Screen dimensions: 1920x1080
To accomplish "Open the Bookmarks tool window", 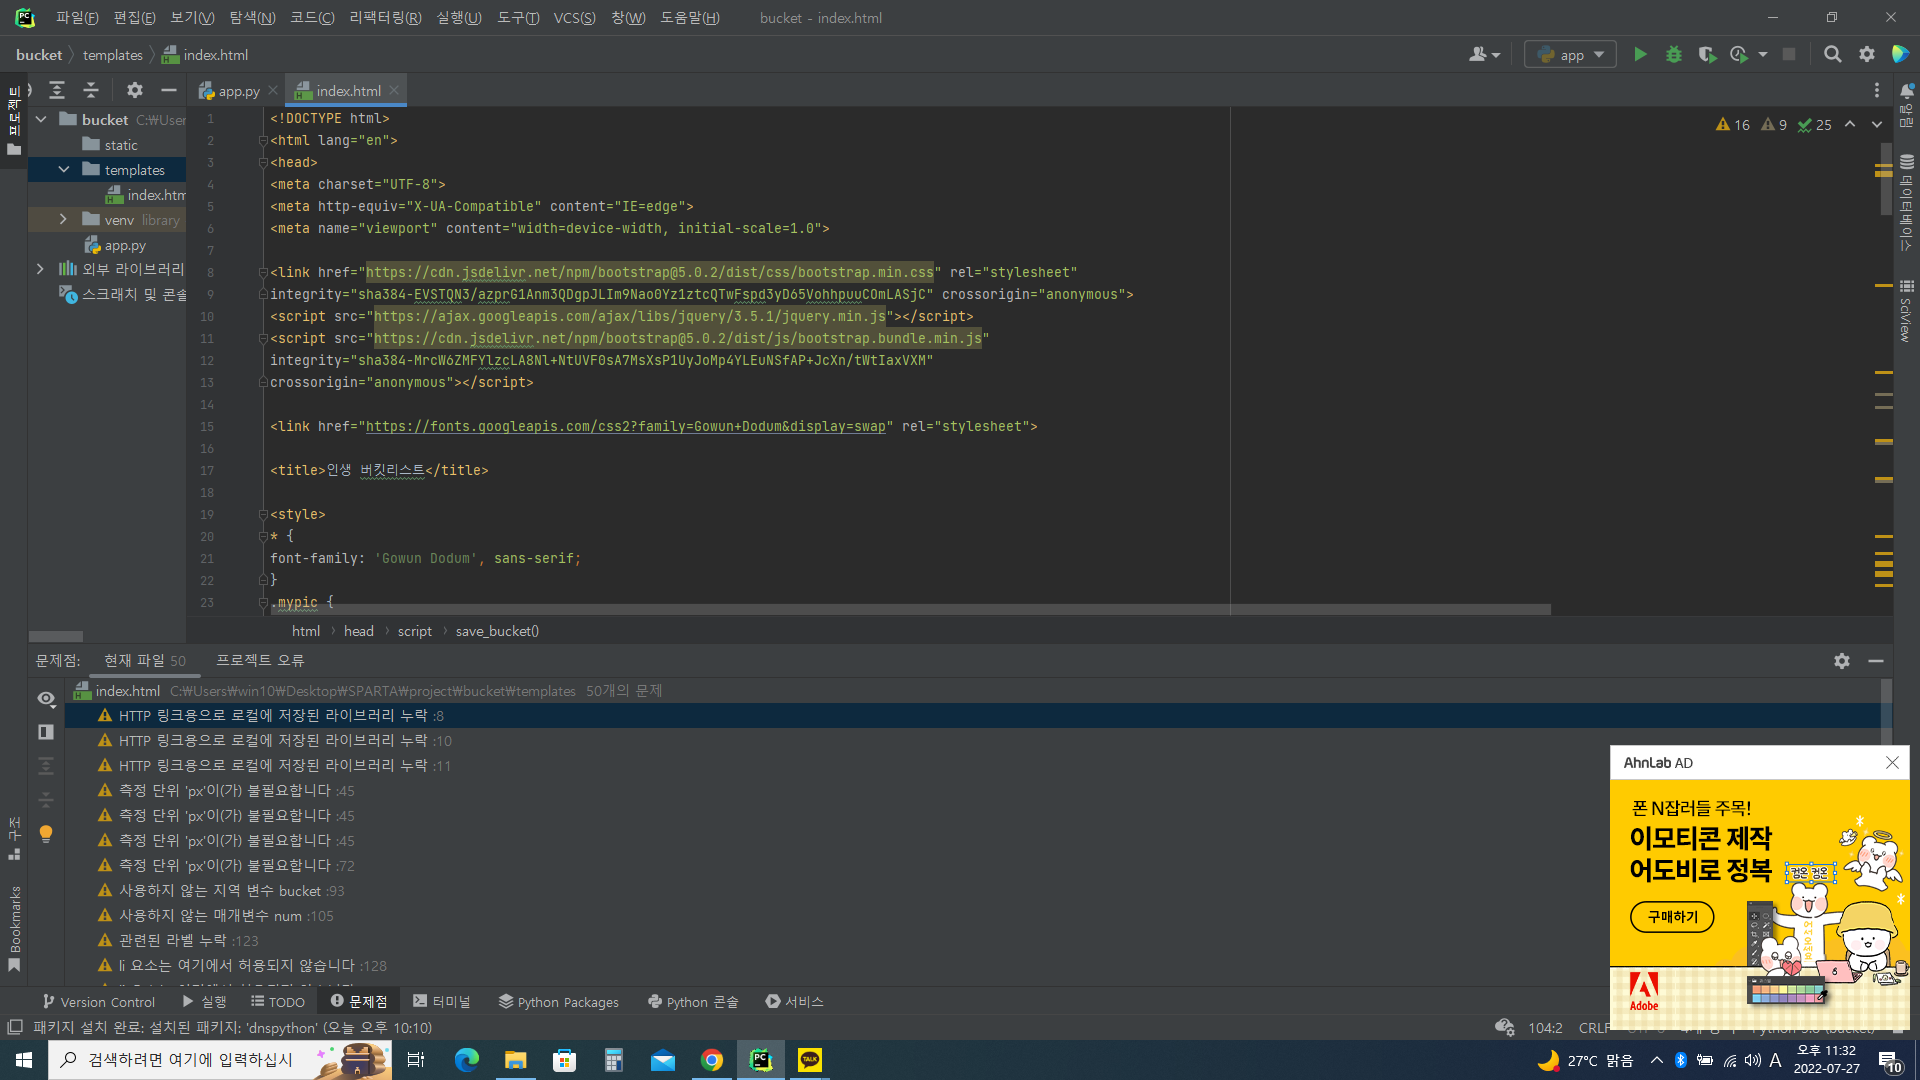I will [x=14, y=928].
